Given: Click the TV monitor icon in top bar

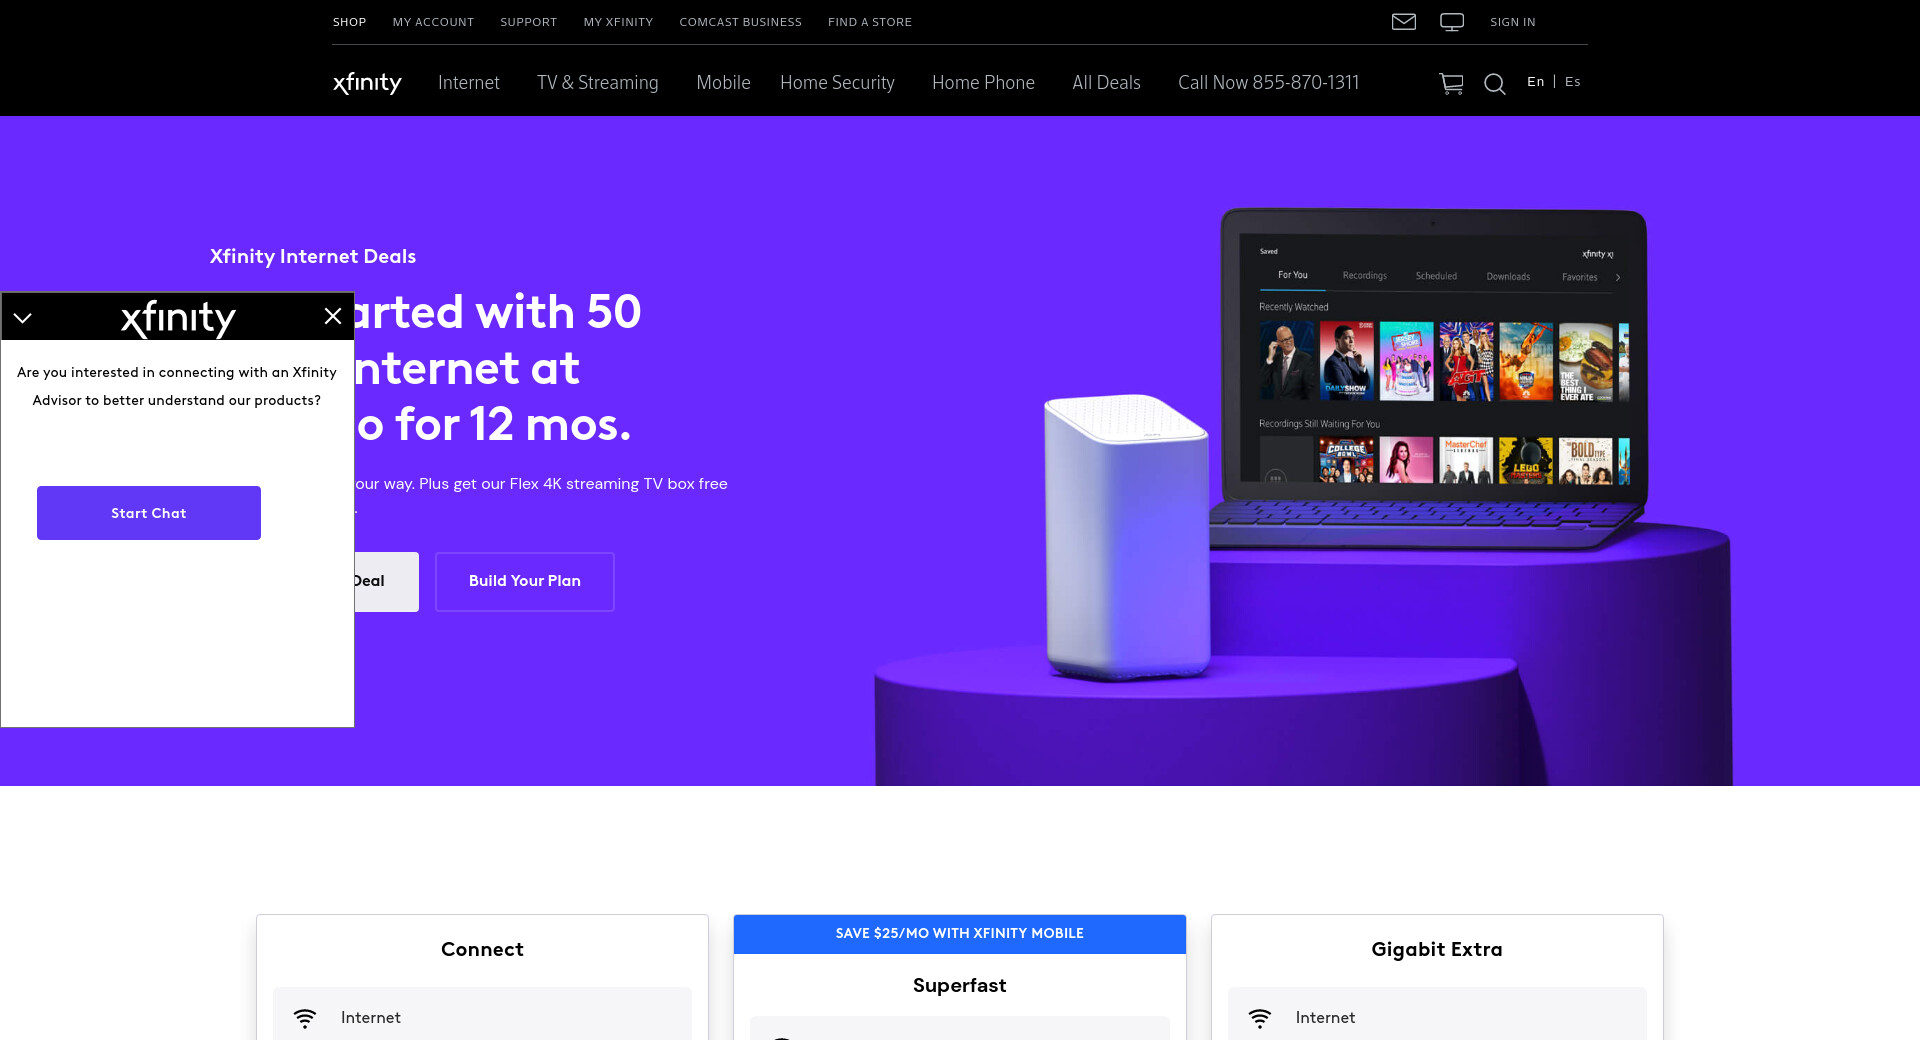Looking at the screenshot, I should pos(1452,22).
